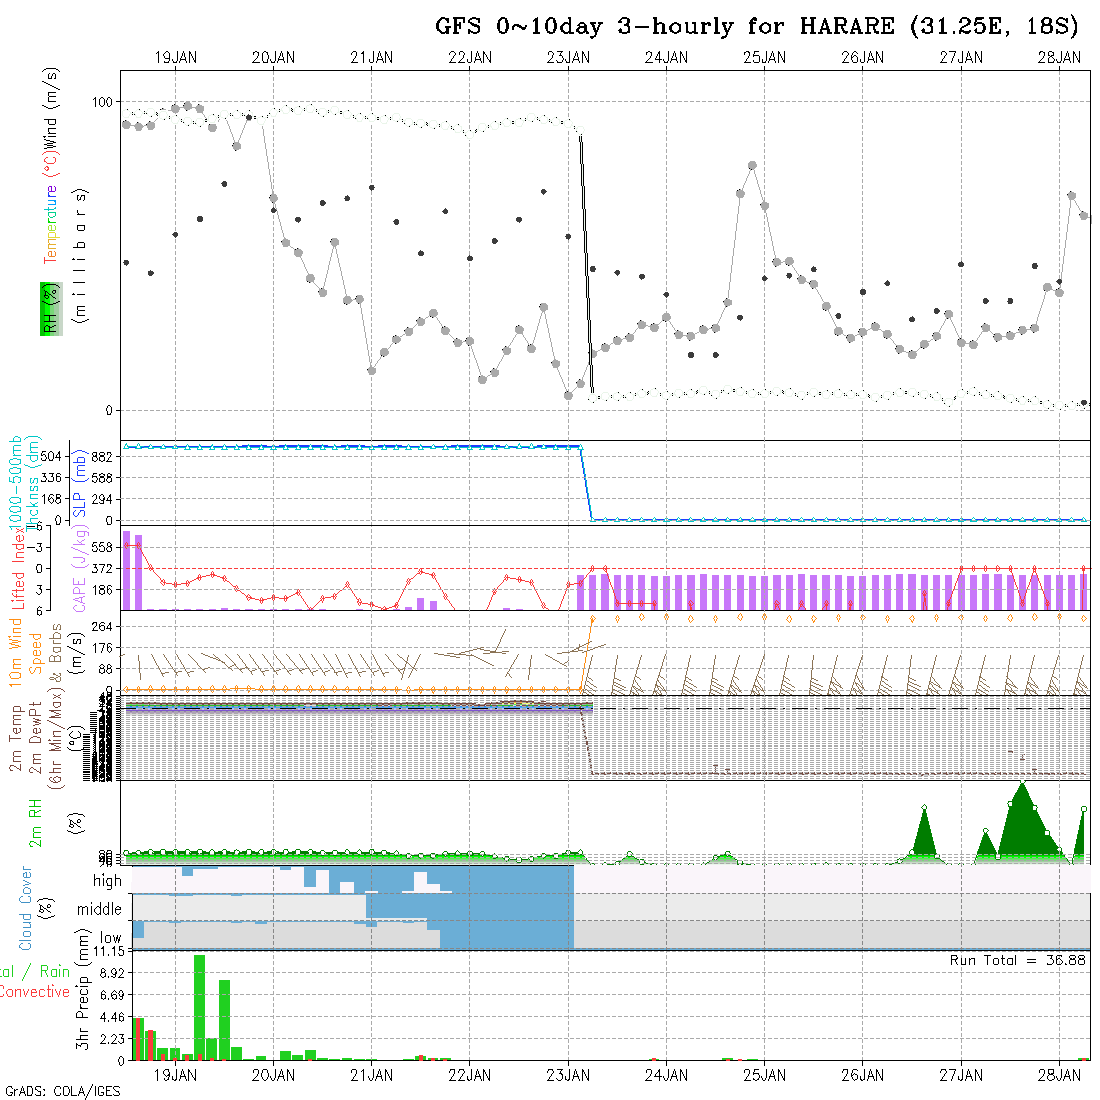
Task: Click the 23JAN label on bottom axis
Action: (568, 1075)
